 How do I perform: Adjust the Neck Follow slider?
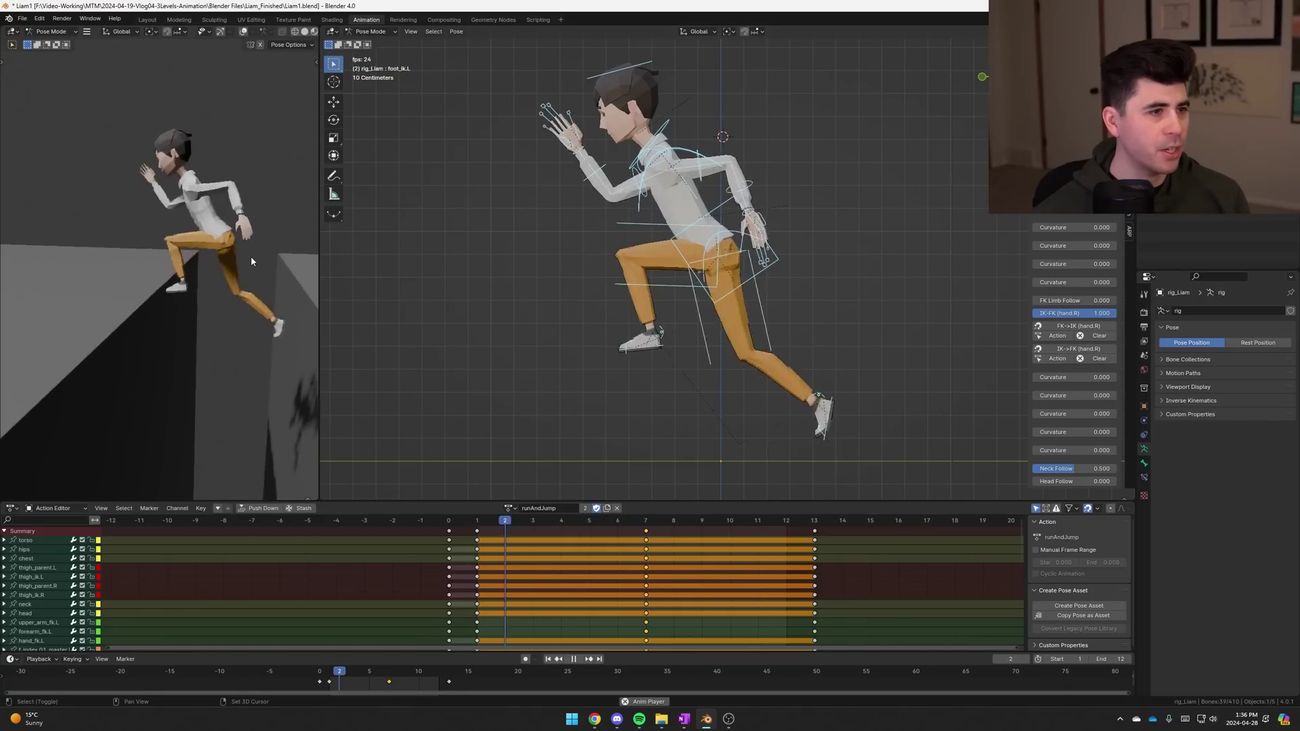[1074, 468]
